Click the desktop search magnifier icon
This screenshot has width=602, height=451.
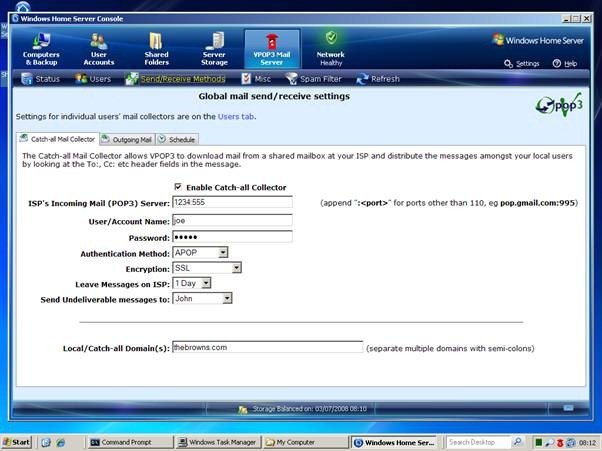coord(518,442)
